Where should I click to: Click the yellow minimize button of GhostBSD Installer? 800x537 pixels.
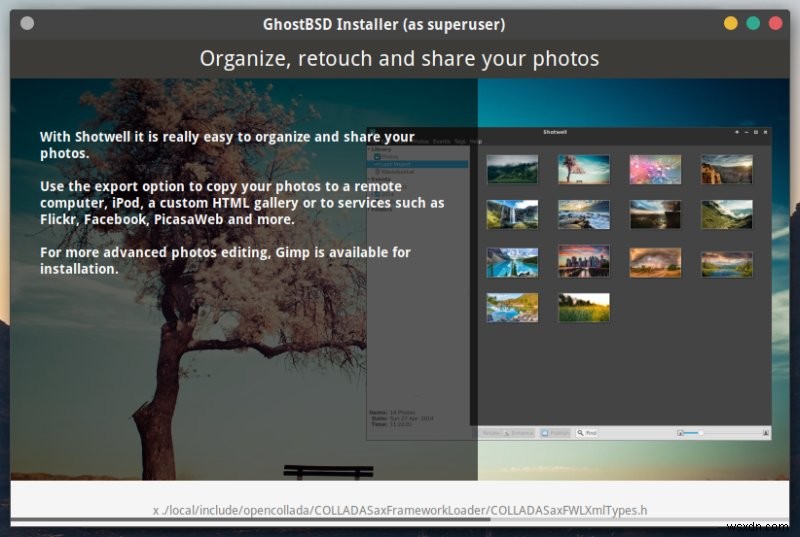coord(730,23)
